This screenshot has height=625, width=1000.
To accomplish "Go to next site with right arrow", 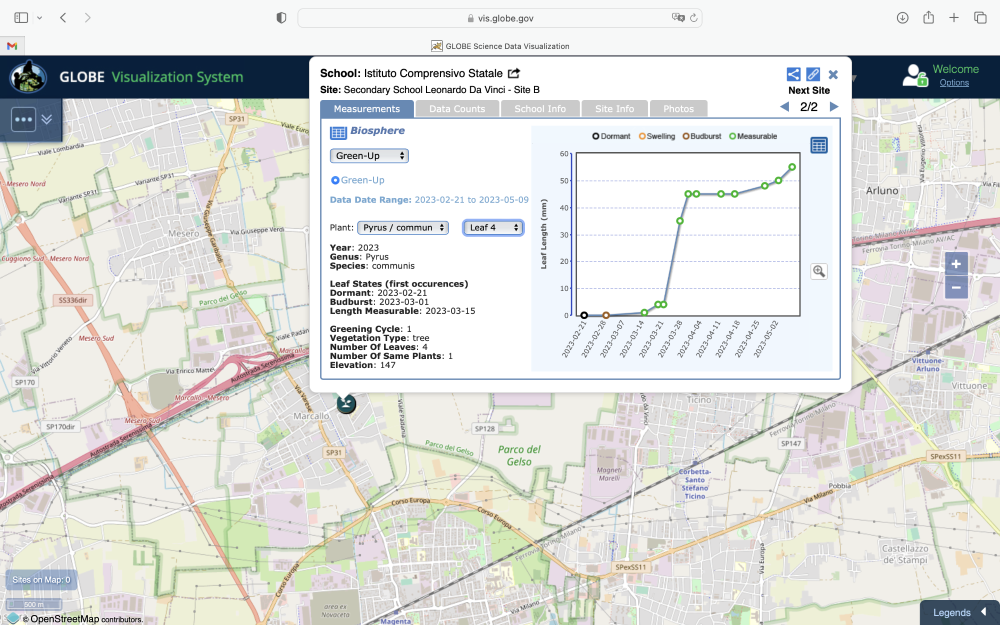I will [x=834, y=107].
